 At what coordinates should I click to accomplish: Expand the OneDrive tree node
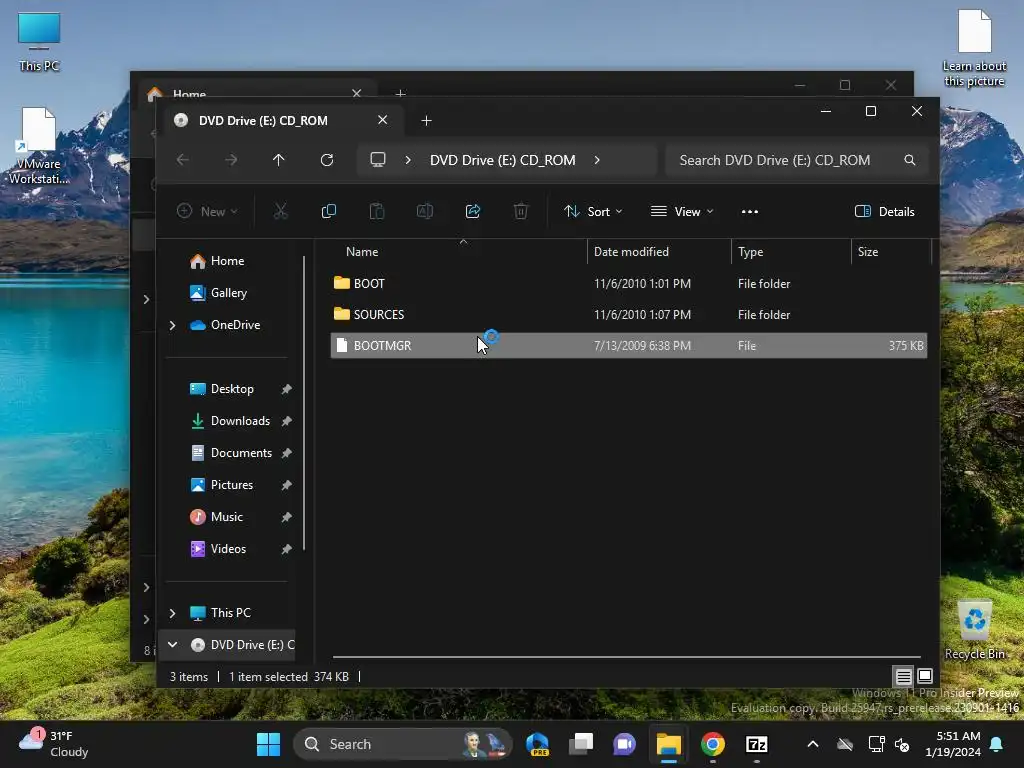point(172,325)
